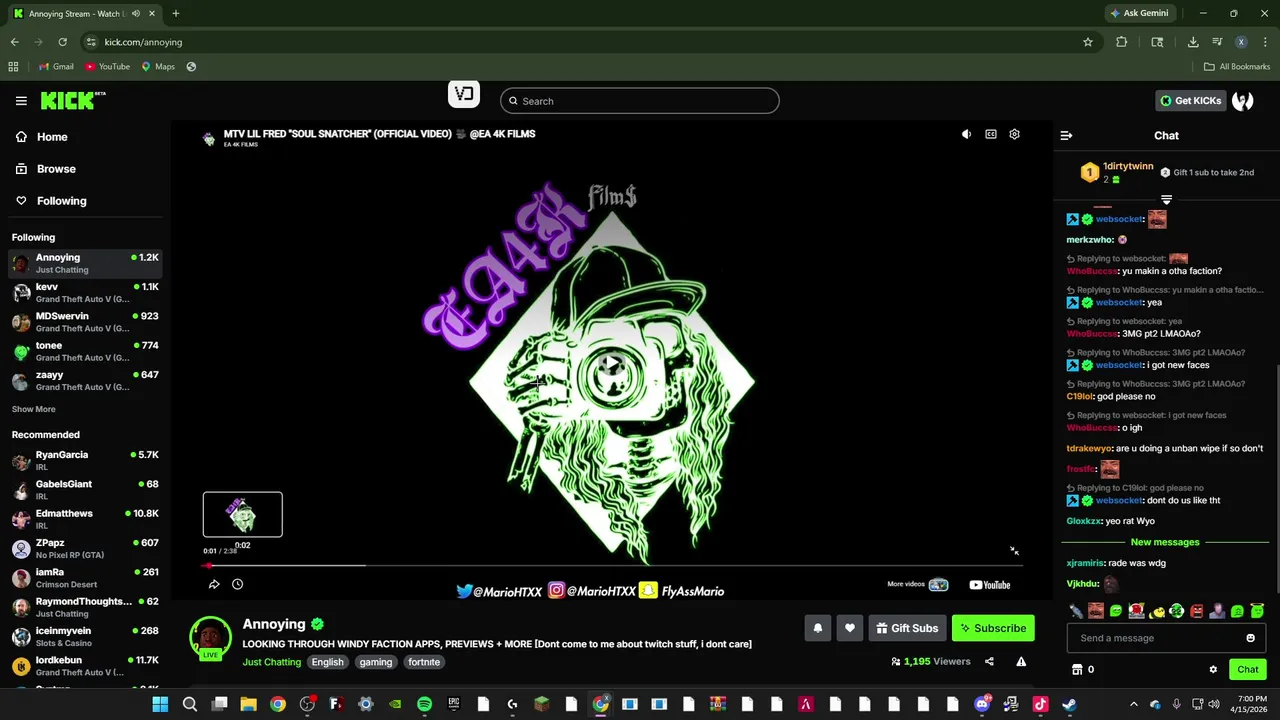Focus the Kick search field
Viewport: 1280px width, 720px height.
pyautogui.click(x=639, y=101)
